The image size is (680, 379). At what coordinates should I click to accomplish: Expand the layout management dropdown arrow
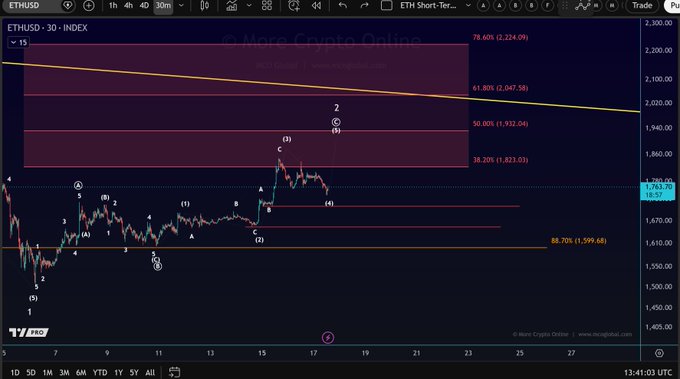click(x=468, y=6)
